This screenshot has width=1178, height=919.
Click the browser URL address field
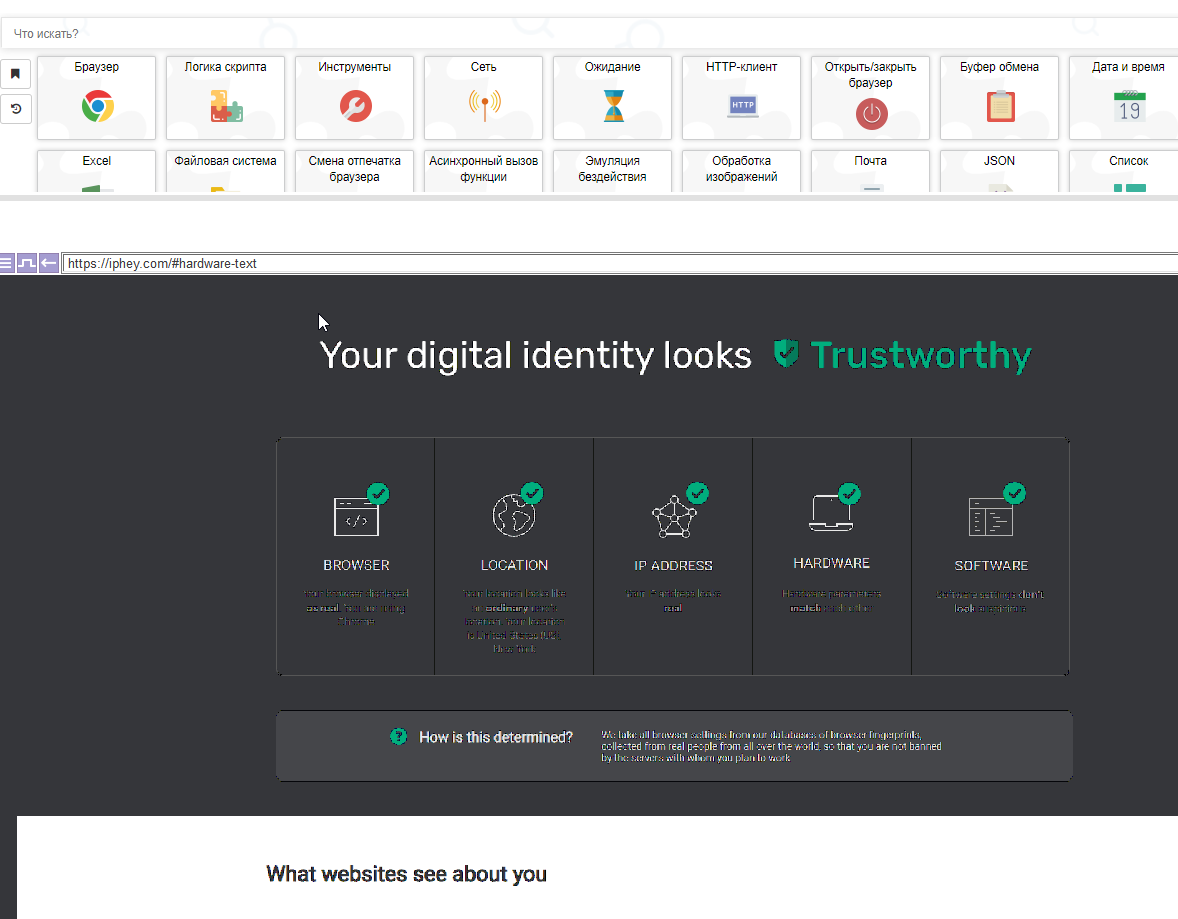pos(600,264)
